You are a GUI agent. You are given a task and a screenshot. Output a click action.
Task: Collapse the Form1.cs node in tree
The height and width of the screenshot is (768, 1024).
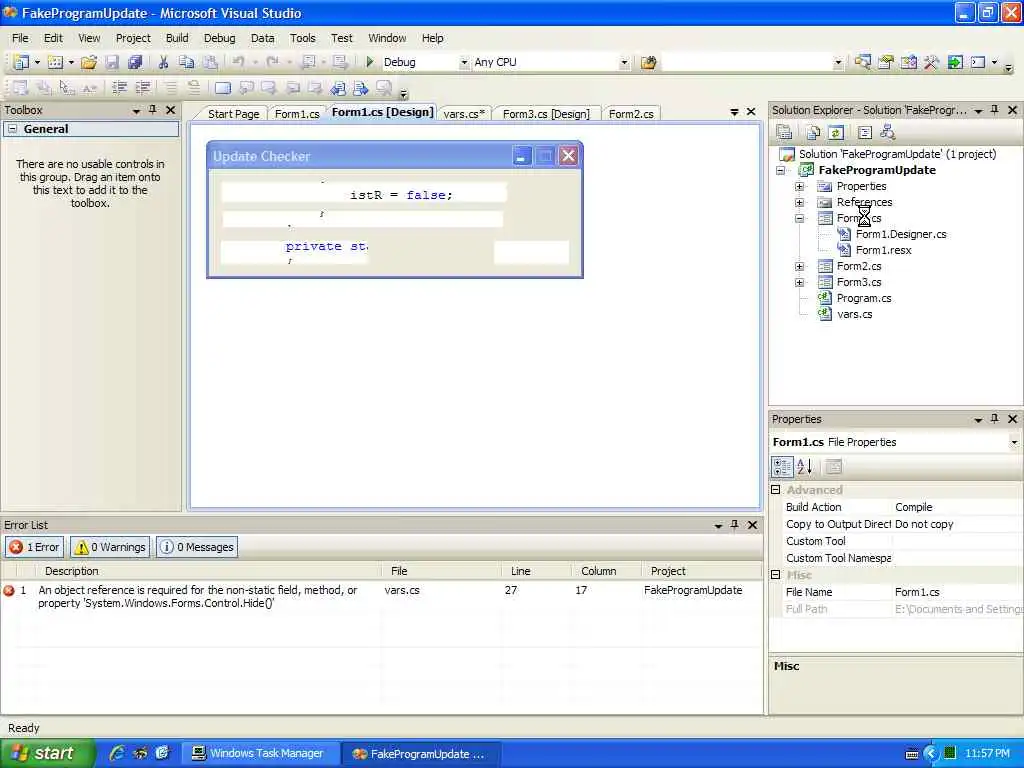[x=799, y=218]
